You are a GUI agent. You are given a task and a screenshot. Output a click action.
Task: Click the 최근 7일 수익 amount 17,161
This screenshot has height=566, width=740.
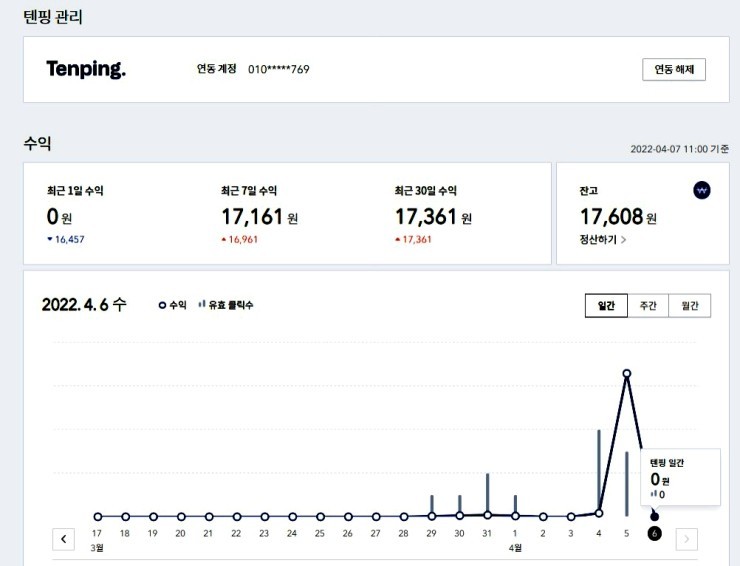tap(252, 217)
